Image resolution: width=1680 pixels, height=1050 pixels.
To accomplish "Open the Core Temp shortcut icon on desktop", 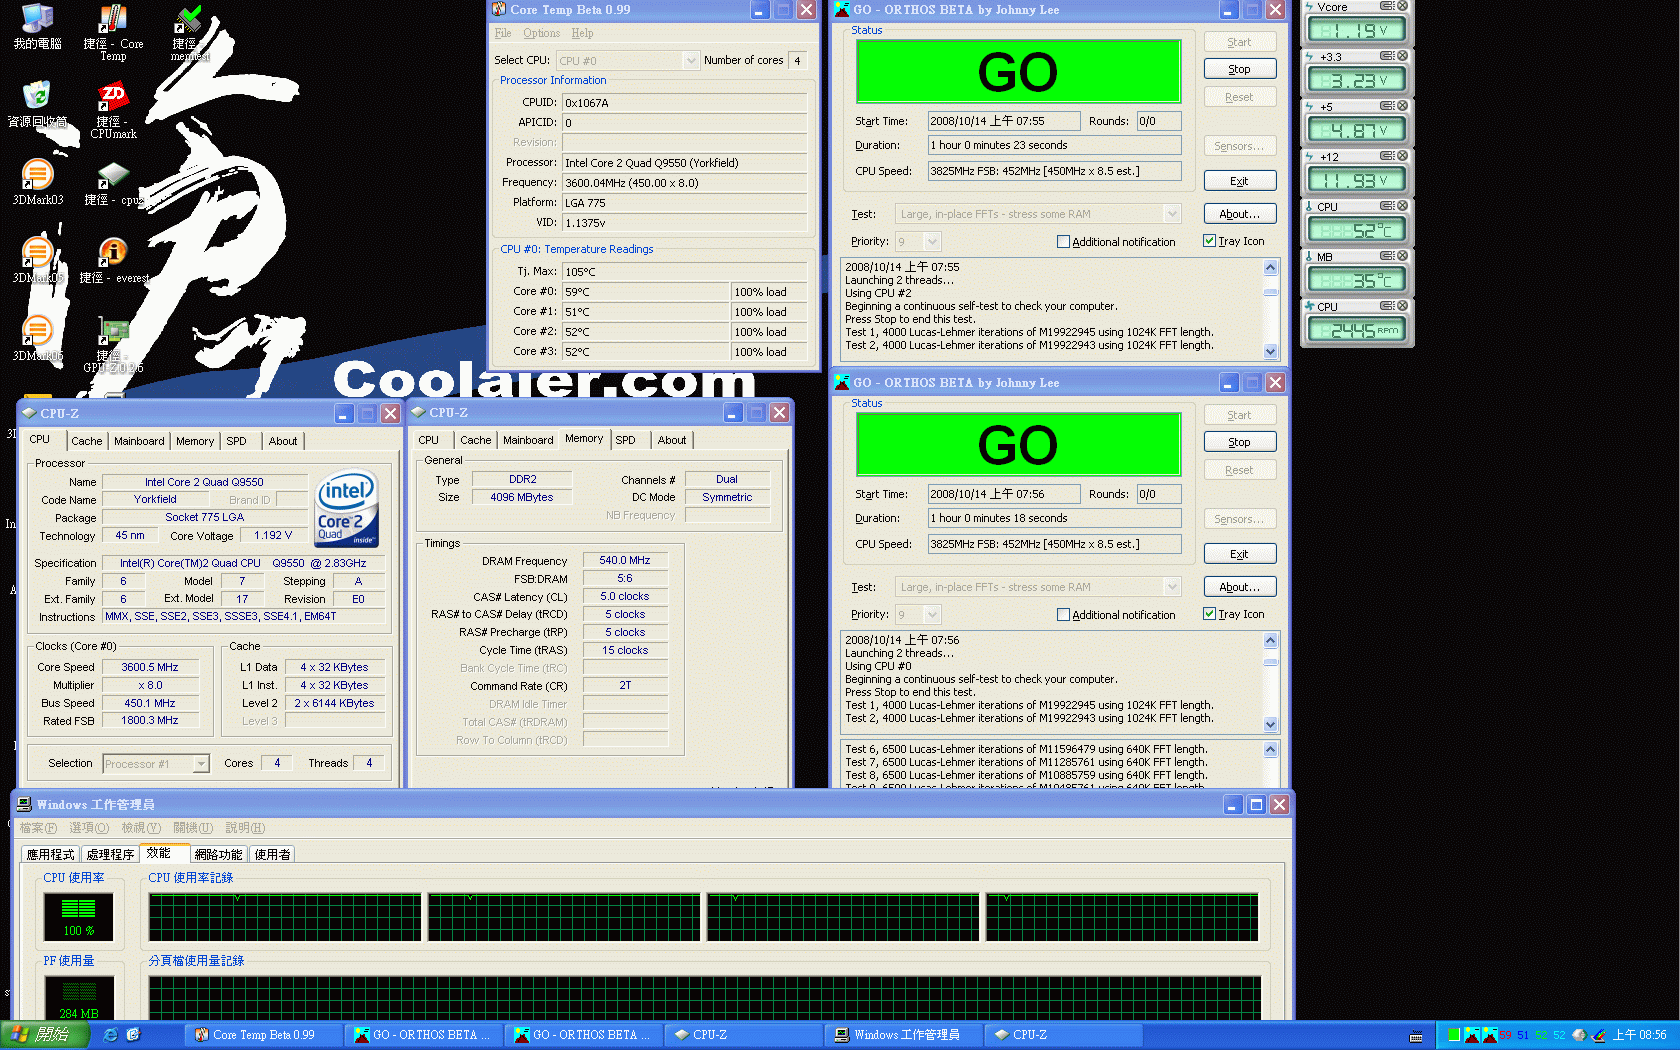I will tap(112, 19).
